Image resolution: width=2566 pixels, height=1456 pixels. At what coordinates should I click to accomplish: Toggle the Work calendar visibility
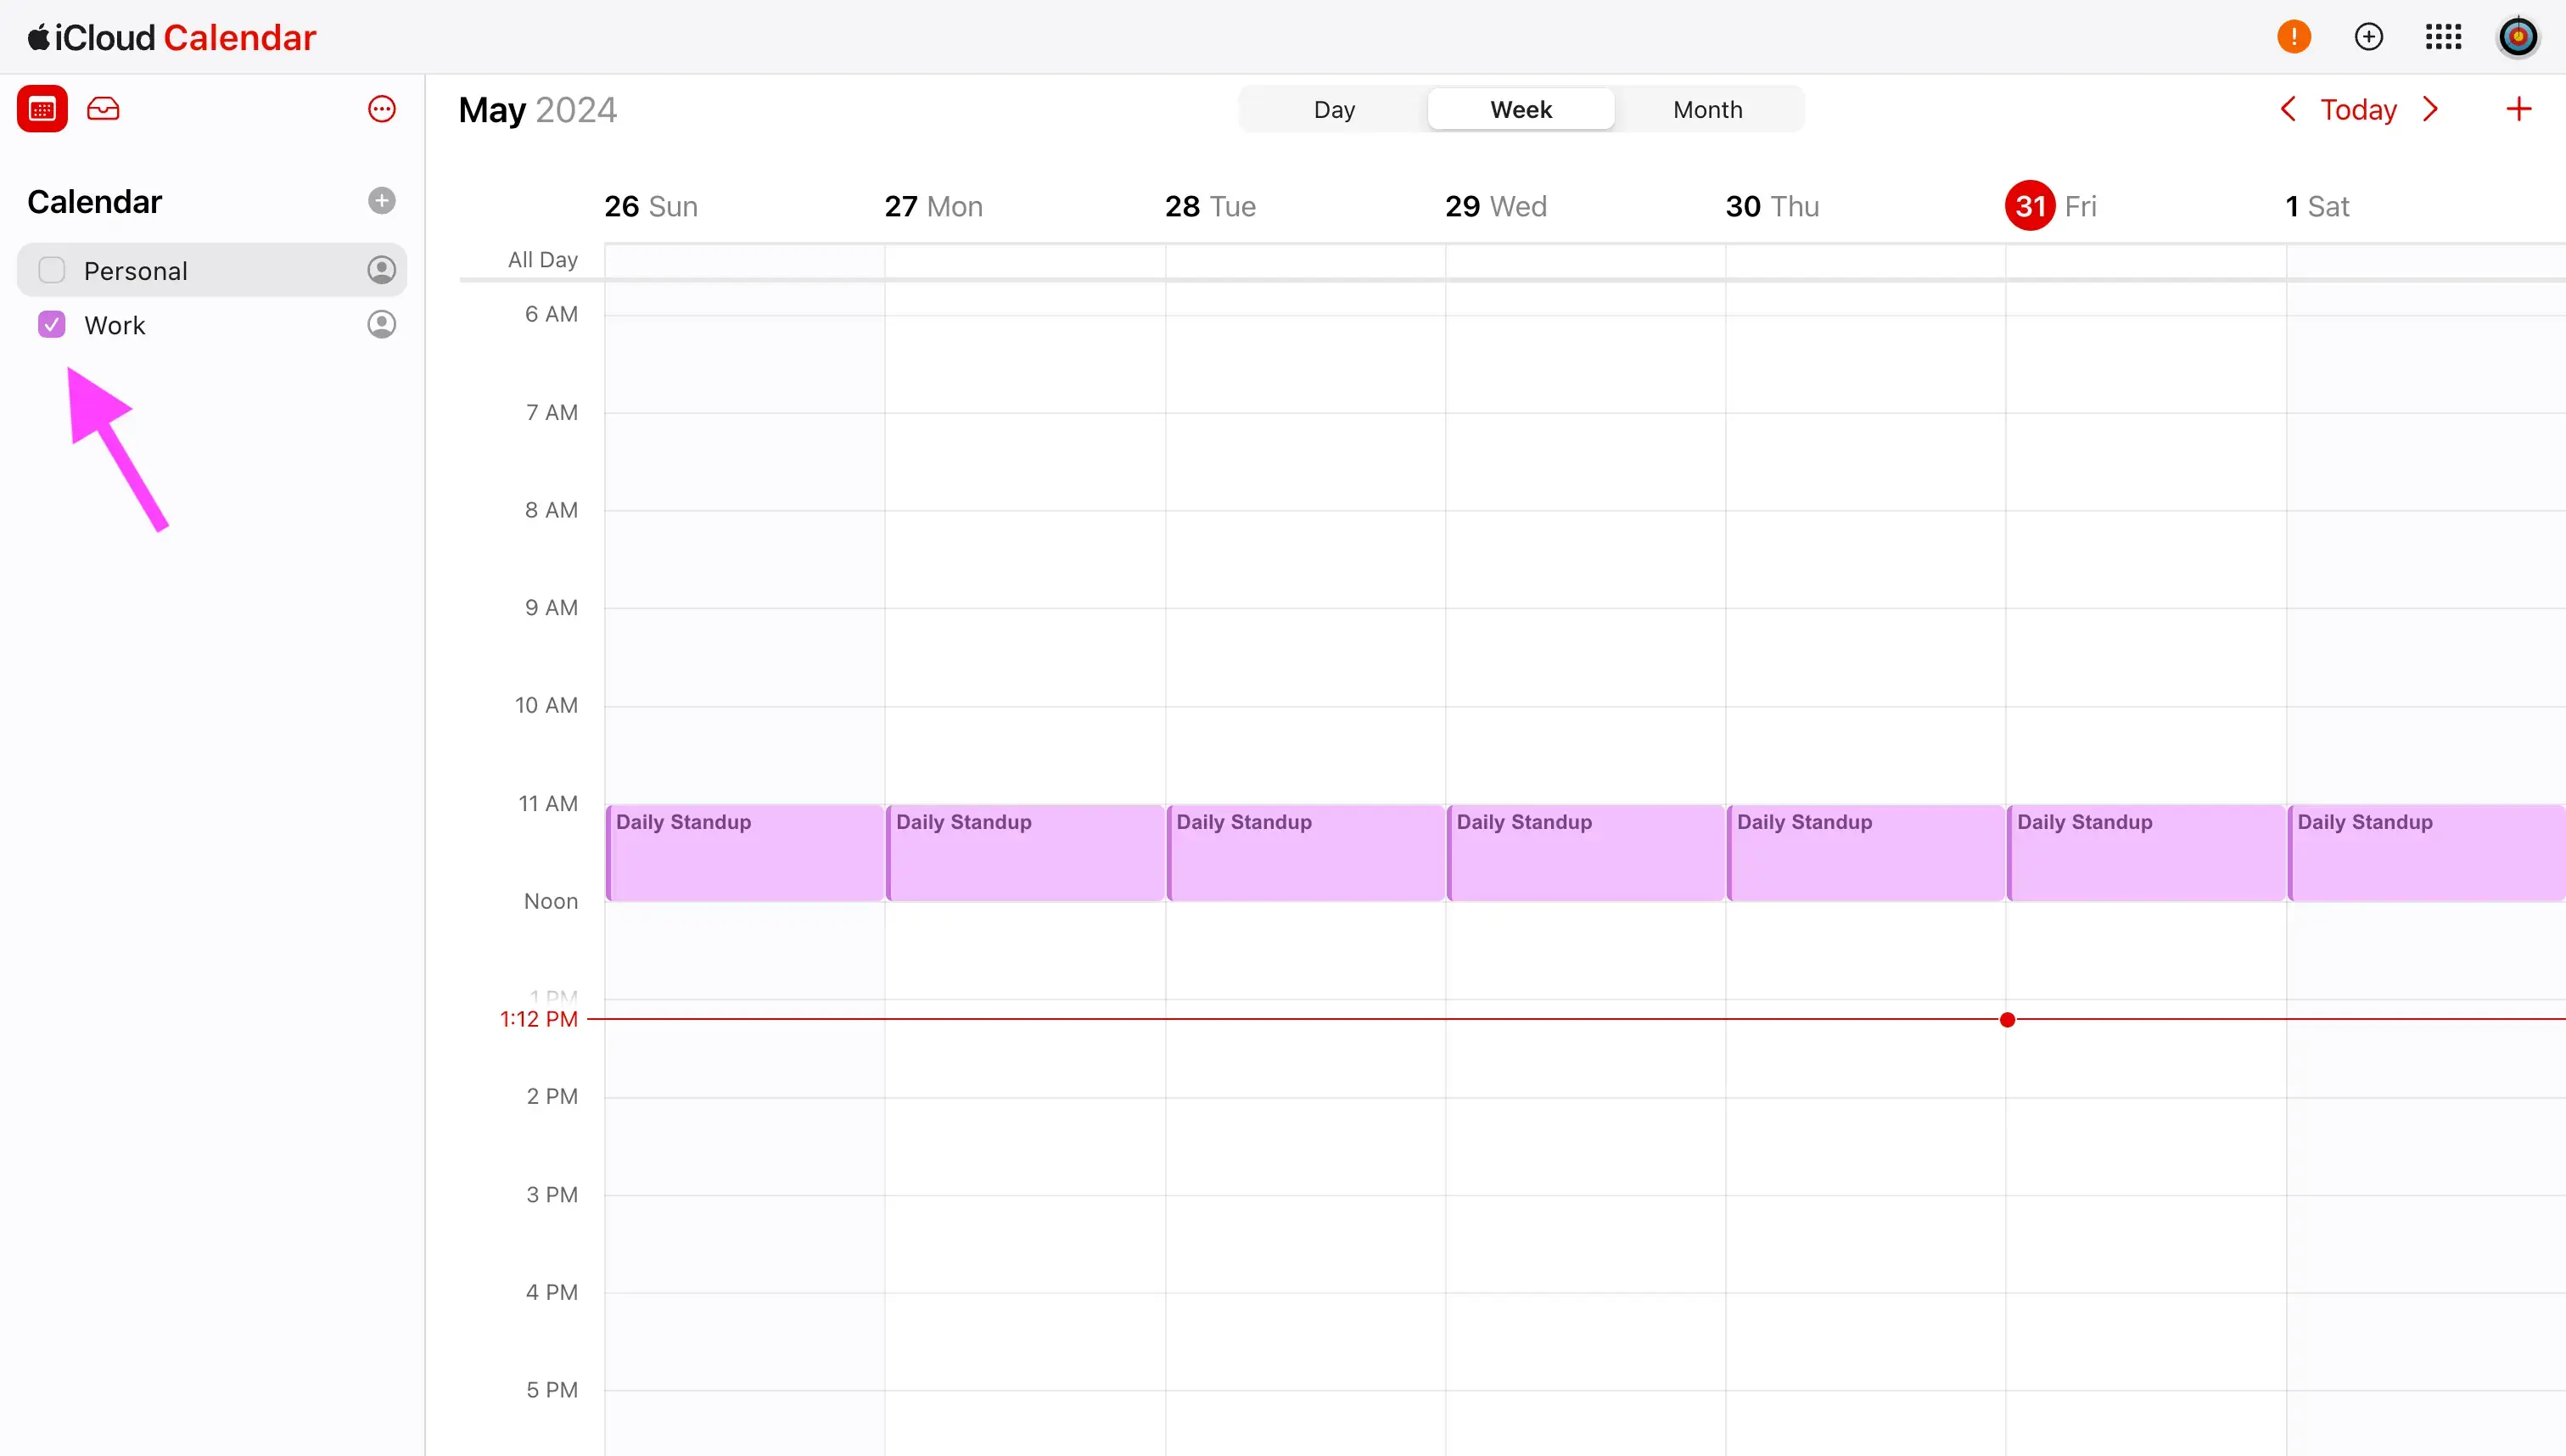(51, 324)
